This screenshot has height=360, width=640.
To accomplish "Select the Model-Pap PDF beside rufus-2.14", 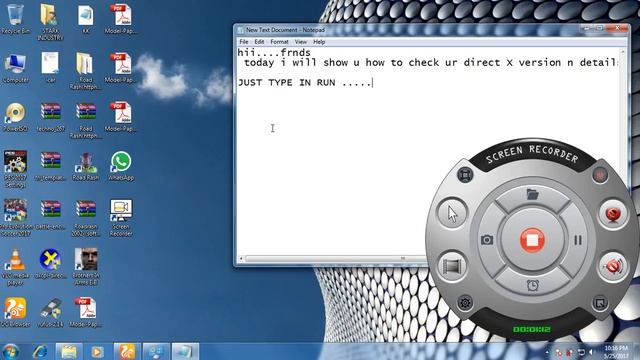I will 86,313.
